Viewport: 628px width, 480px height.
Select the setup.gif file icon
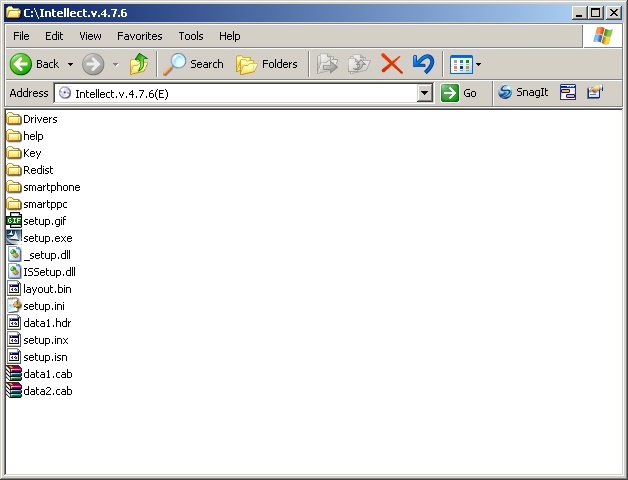tap(14, 221)
